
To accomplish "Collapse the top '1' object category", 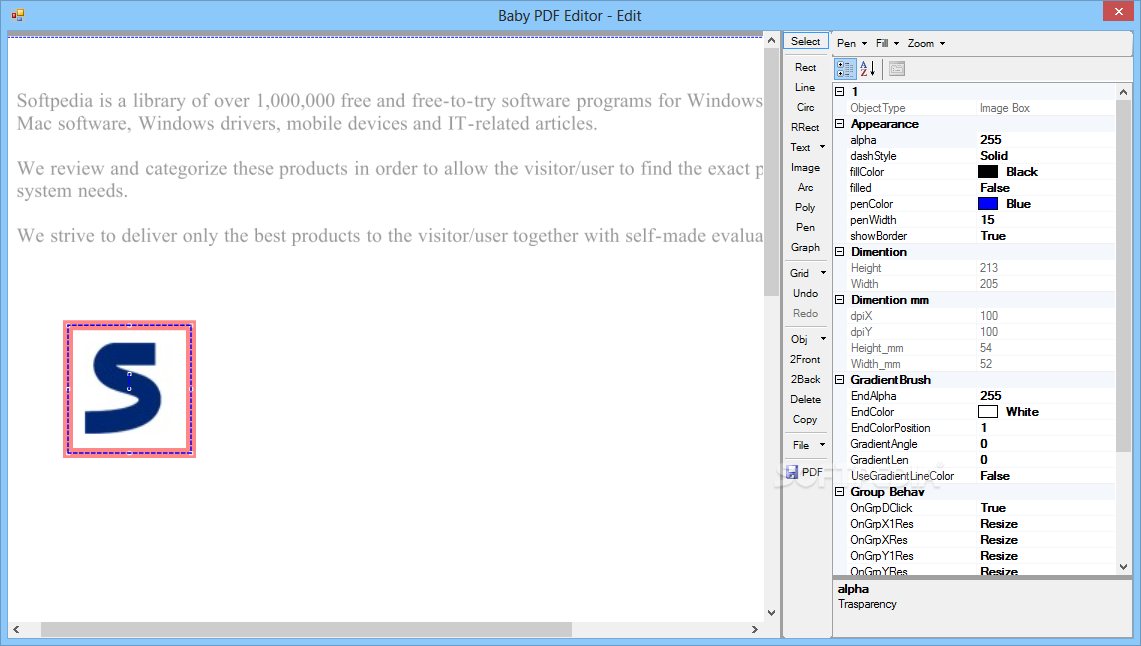I will (x=839, y=92).
